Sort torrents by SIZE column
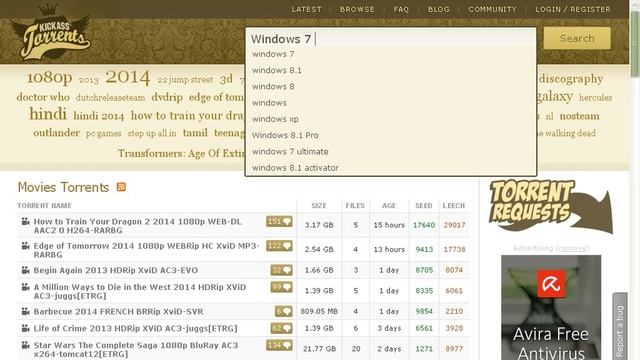Image resolution: width=640 pixels, height=360 pixels. [x=319, y=206]
